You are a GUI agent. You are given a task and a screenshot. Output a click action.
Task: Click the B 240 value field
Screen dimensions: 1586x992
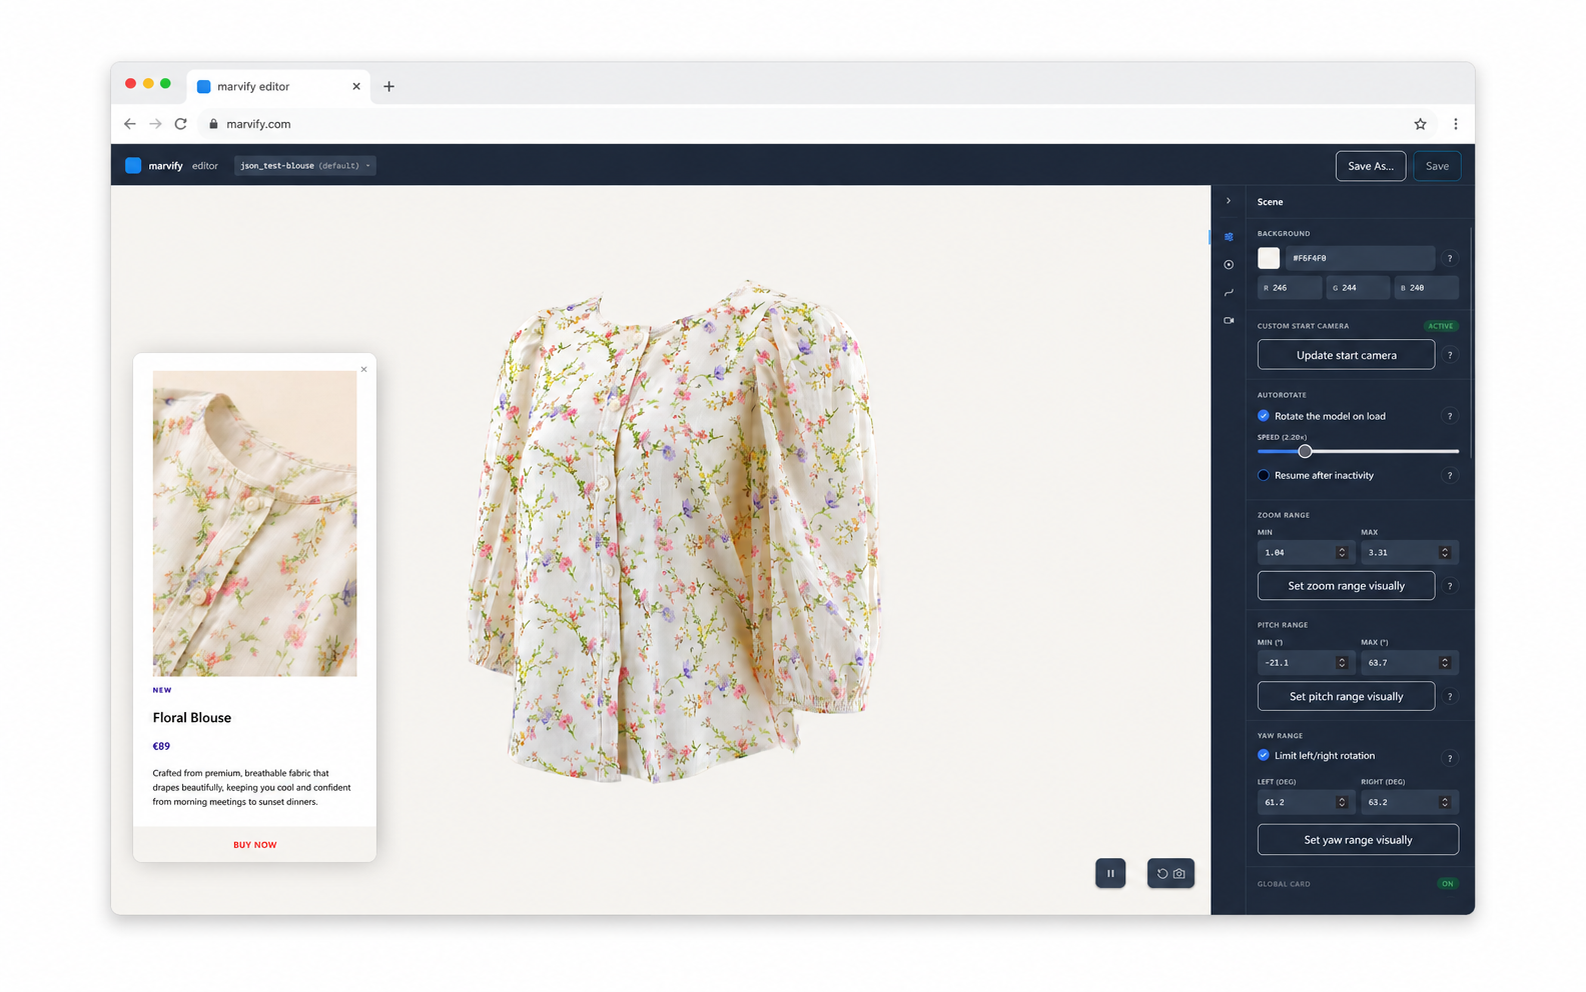1426,288
